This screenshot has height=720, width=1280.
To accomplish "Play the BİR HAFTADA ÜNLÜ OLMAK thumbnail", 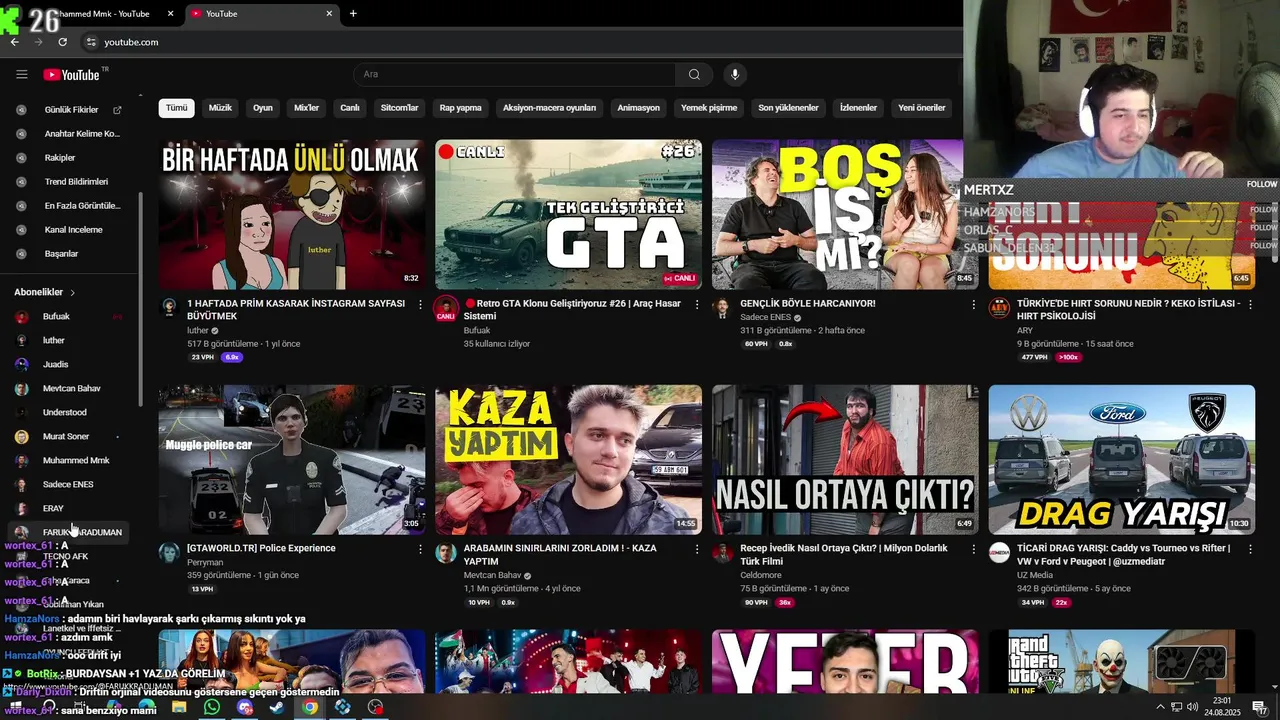I will pos(292,215).
